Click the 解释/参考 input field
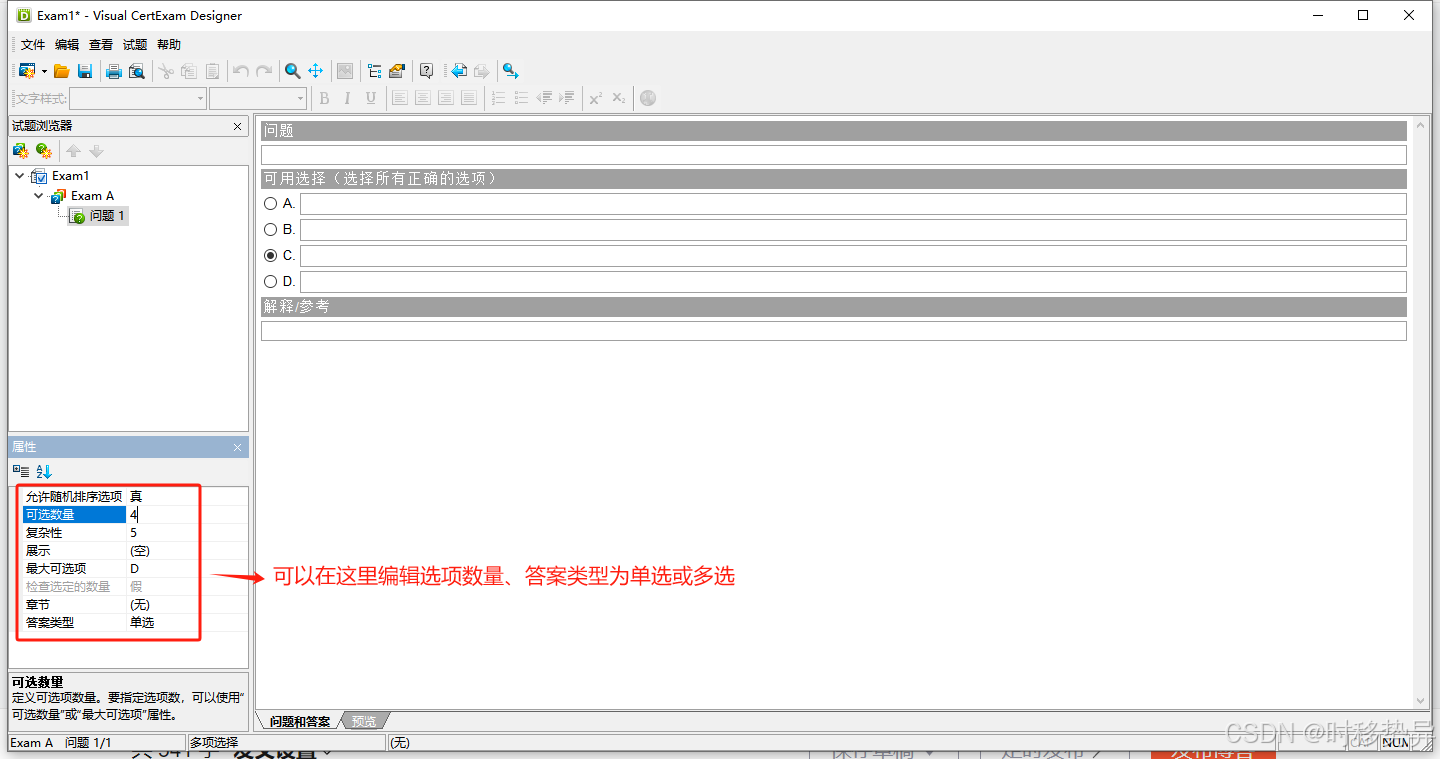The width and height of the screenshot is (1440, 759). click(x=834, y=331)
